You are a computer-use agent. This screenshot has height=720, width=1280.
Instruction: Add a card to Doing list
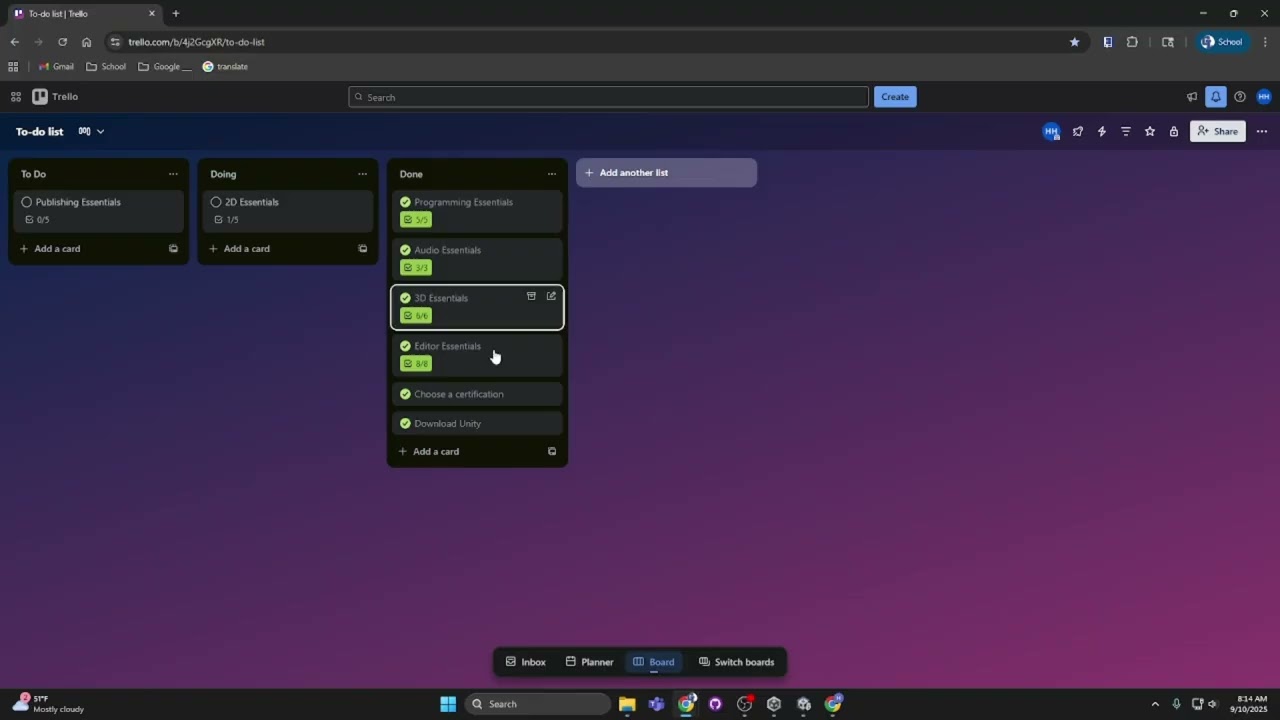coord(277,249)
